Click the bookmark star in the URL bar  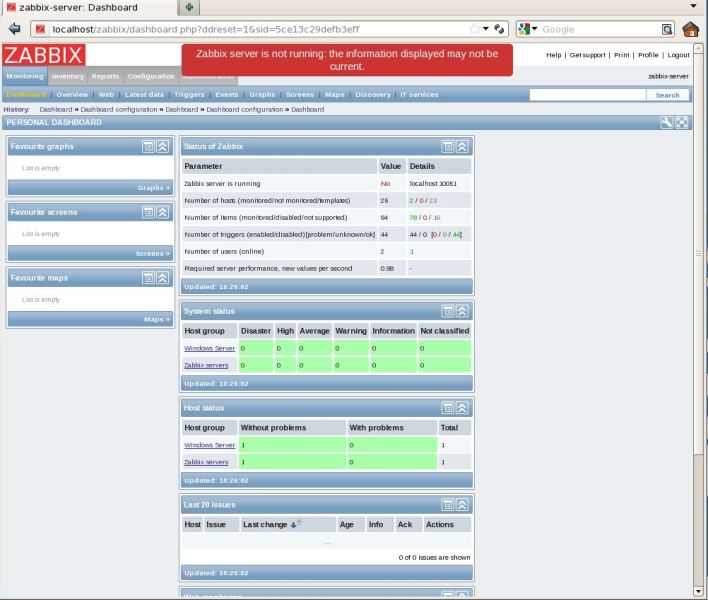pos(474,29)
